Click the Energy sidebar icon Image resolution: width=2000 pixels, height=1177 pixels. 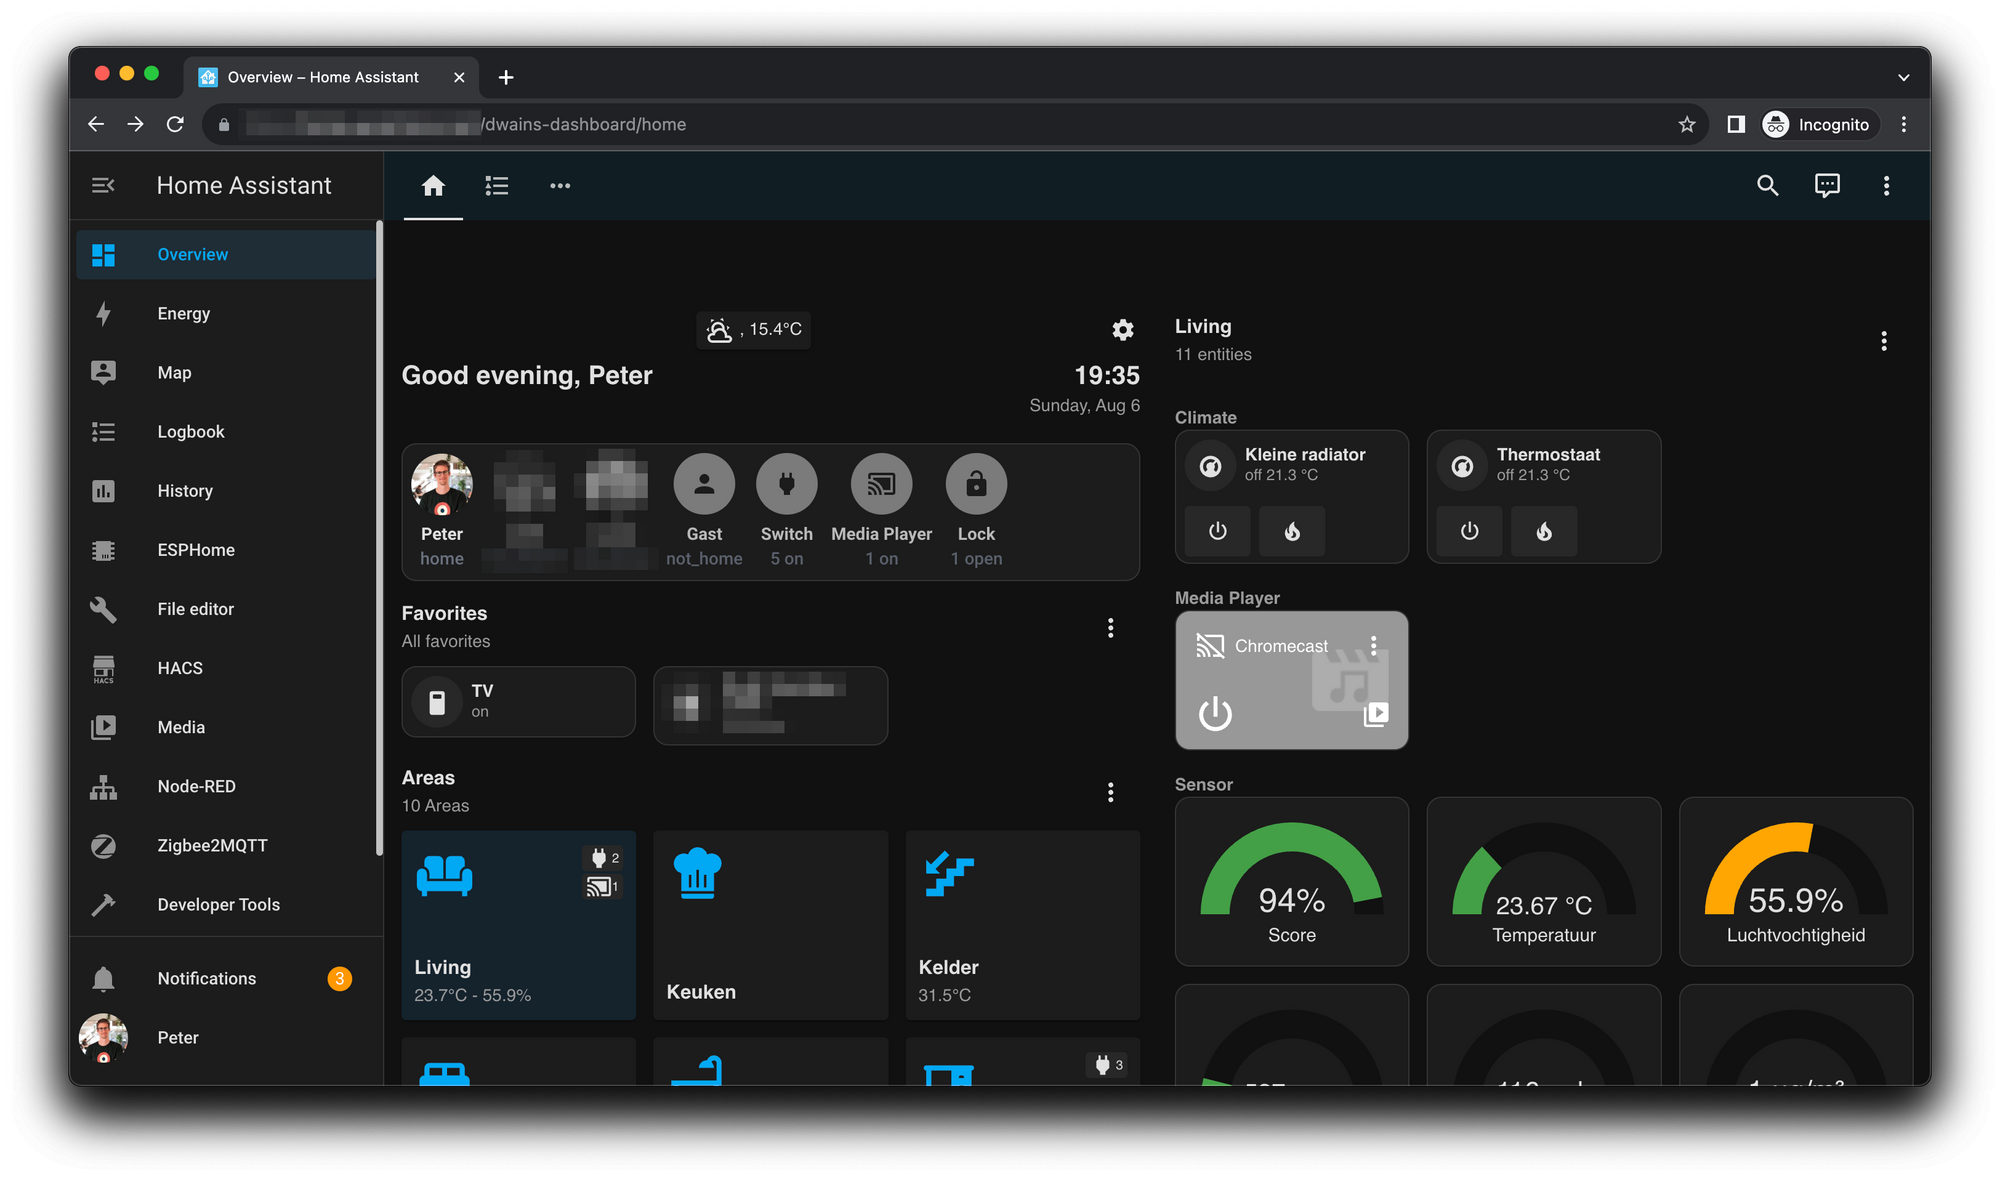click(104, 312)
